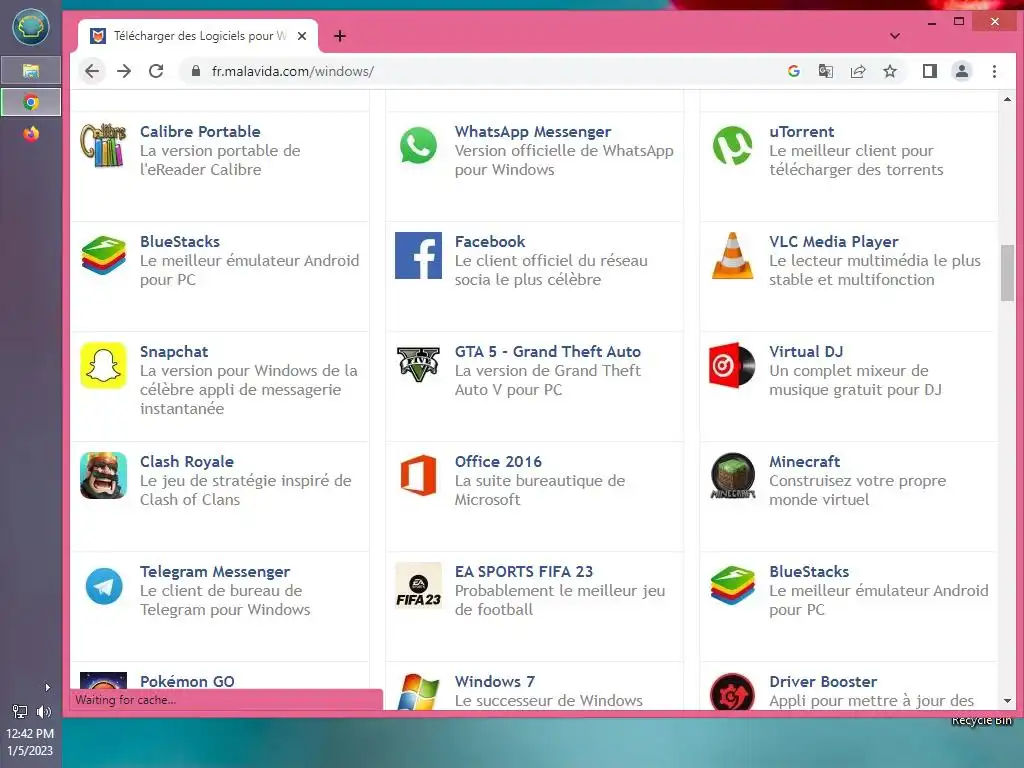The height and width of the screenshot is (768, 1024).
Task: Click the Driver Booster red icon
Action: (733, 692)
